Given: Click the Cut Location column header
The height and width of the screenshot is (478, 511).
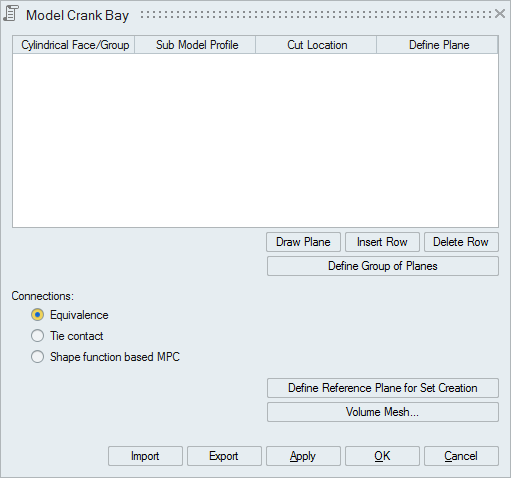Looking at the screenshot, I should (316, 45).
